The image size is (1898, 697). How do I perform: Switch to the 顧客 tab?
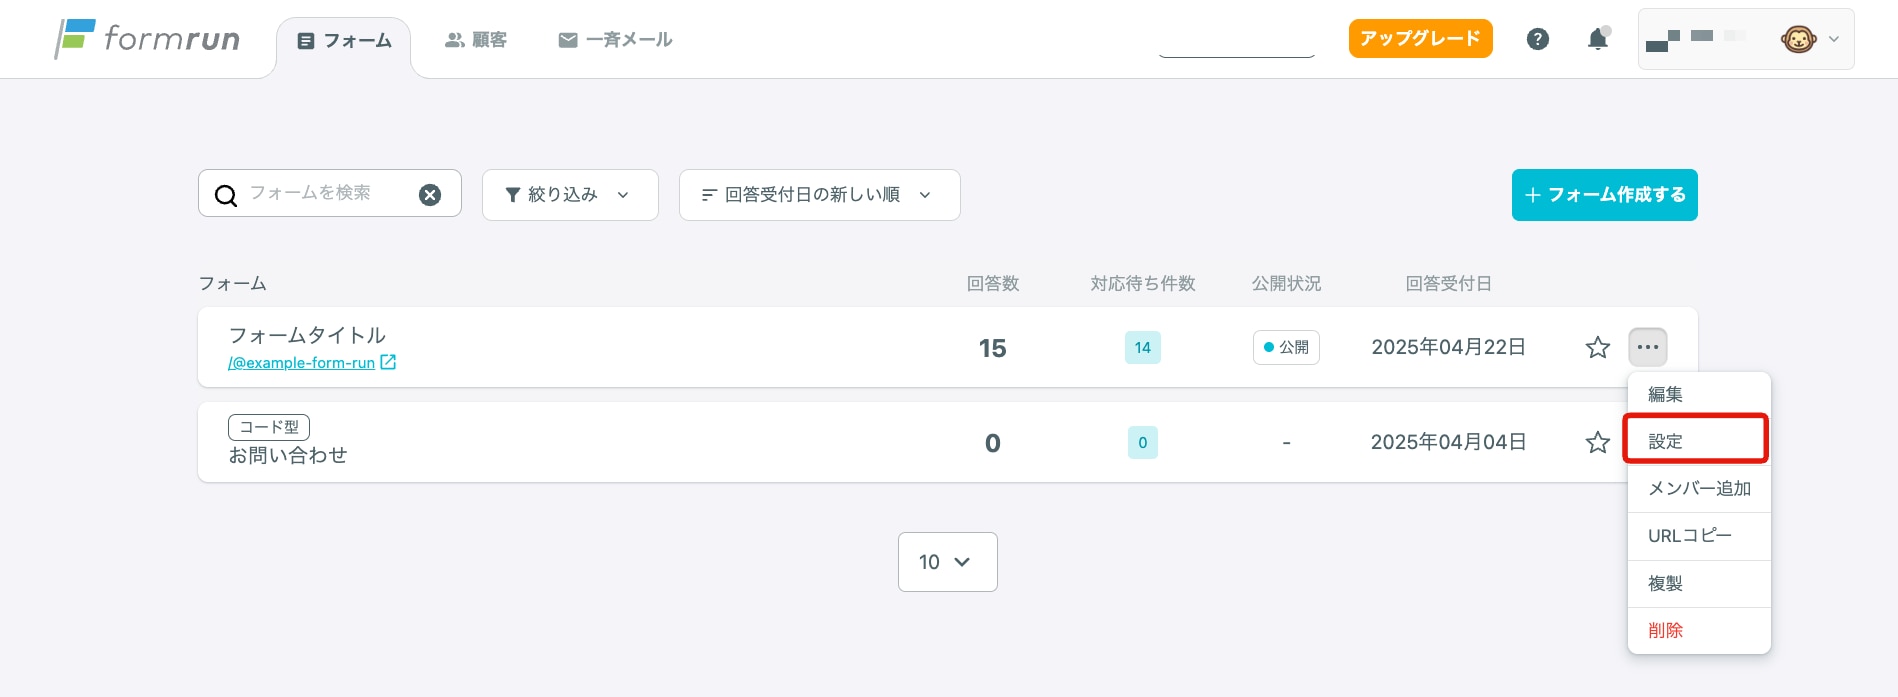tap(476, 40)
